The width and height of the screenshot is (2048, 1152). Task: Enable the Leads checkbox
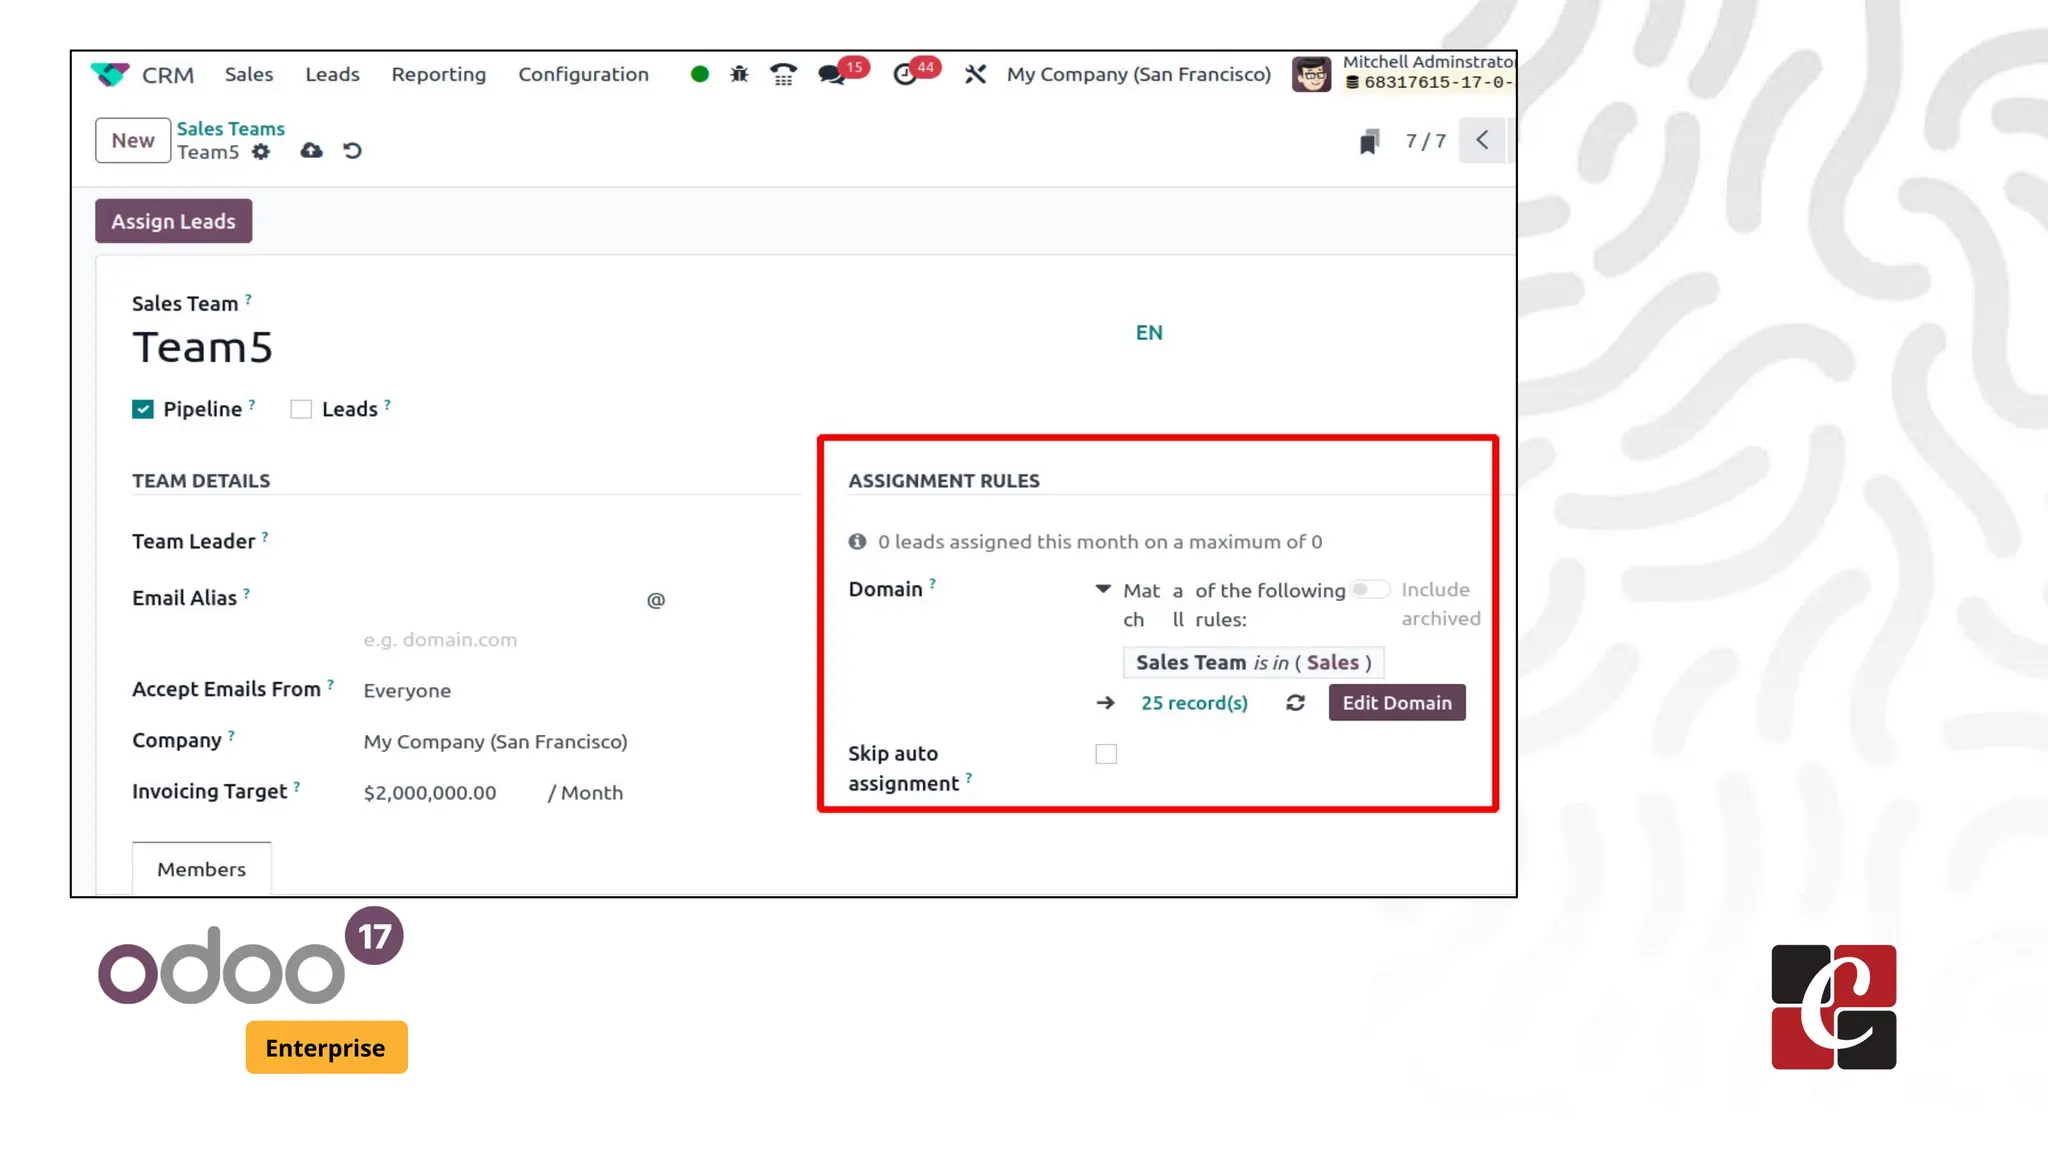pos(301,409)
